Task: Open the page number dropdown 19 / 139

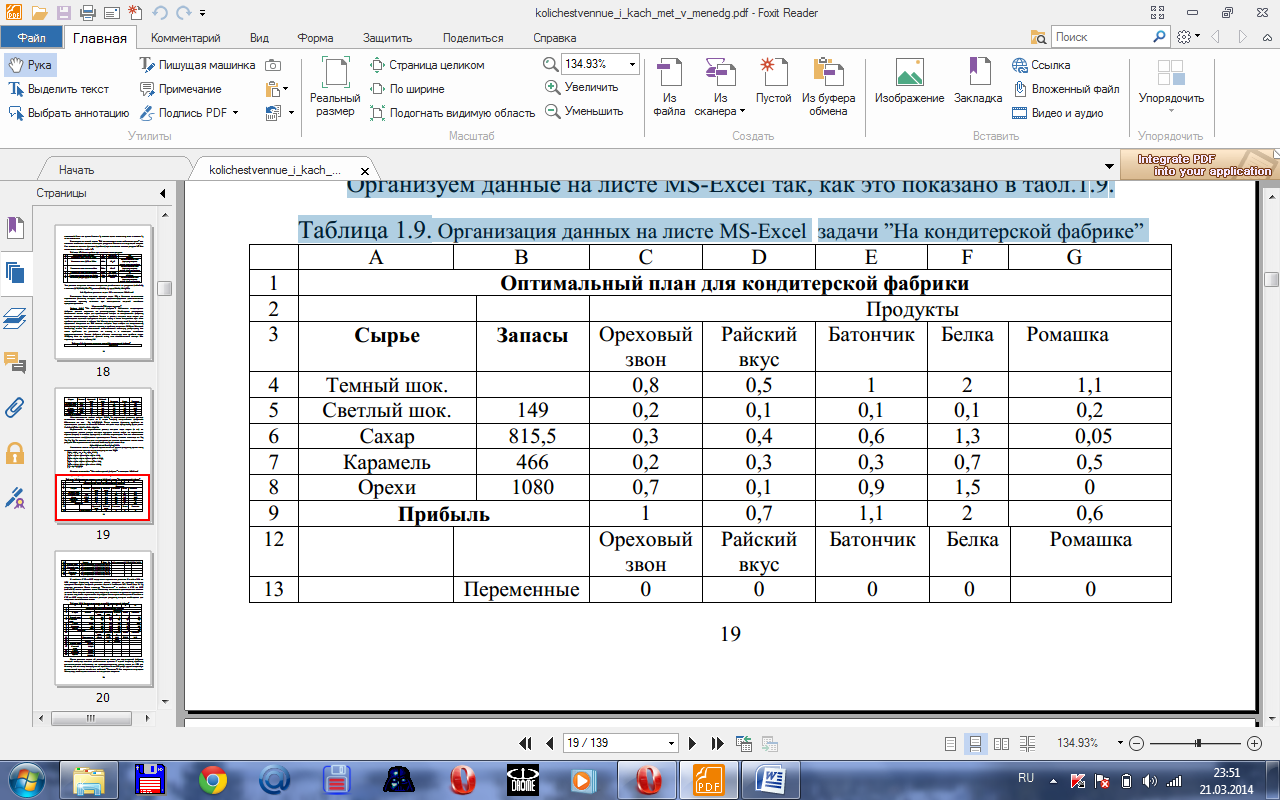Action: tap(672, 743)
